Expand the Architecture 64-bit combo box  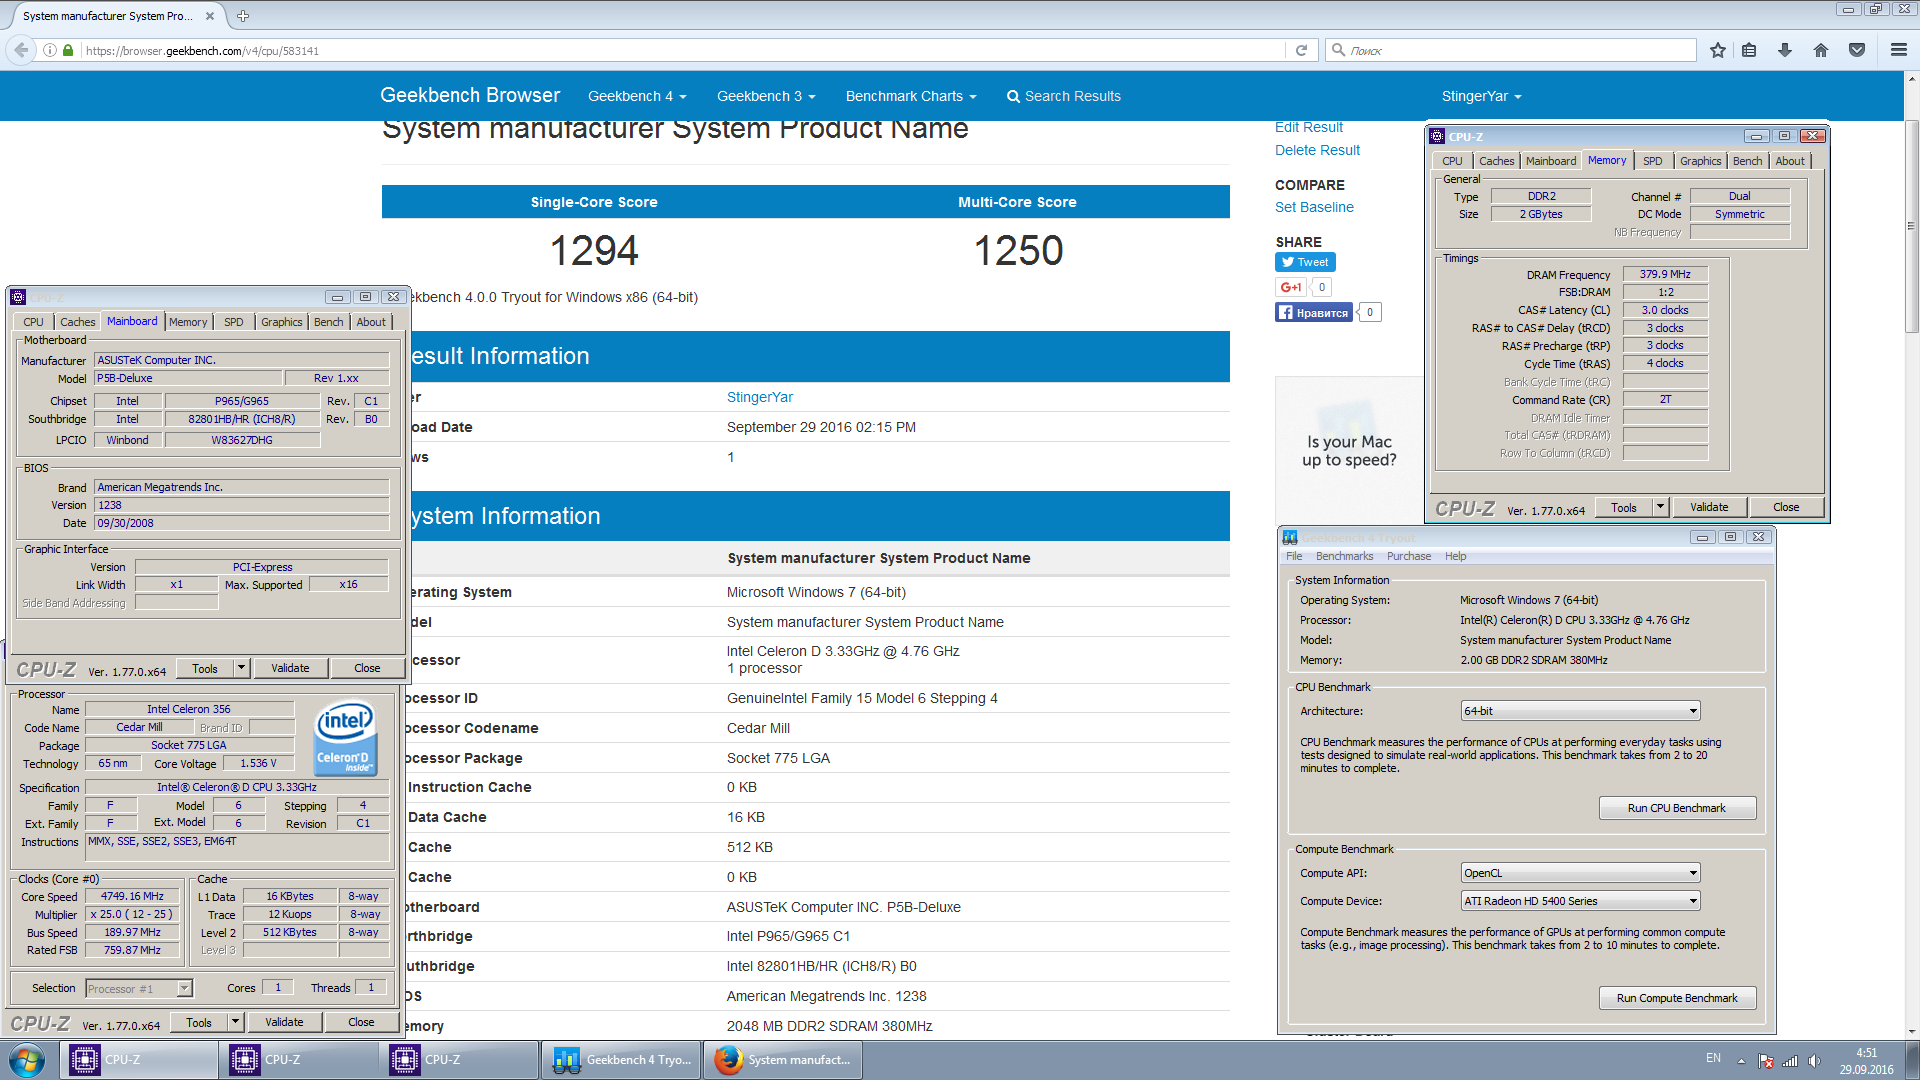tap(1580, 711)
